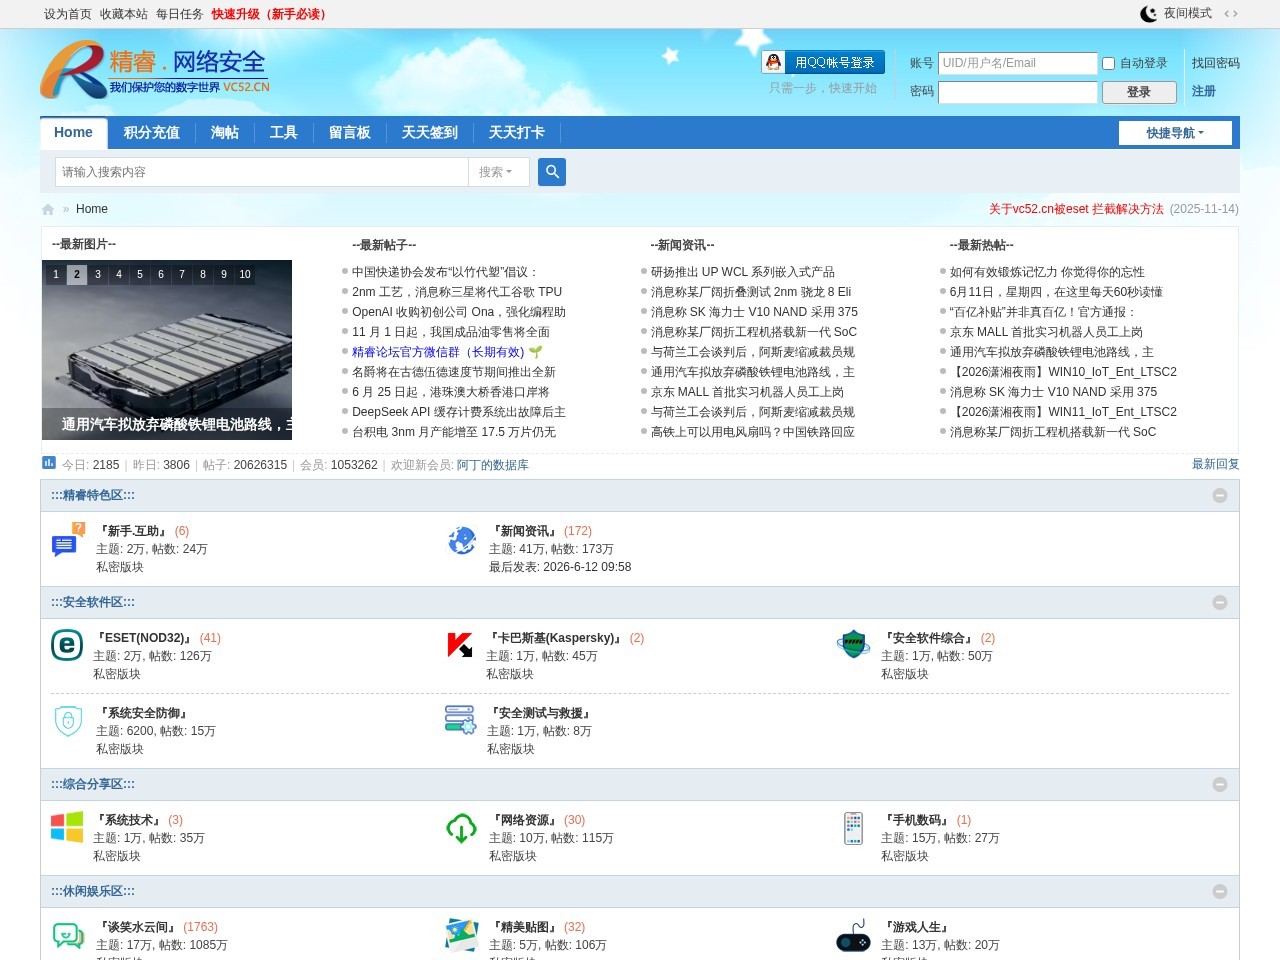Open the 网络资源 download icon

pyautogui.click(x=461, y=828)
